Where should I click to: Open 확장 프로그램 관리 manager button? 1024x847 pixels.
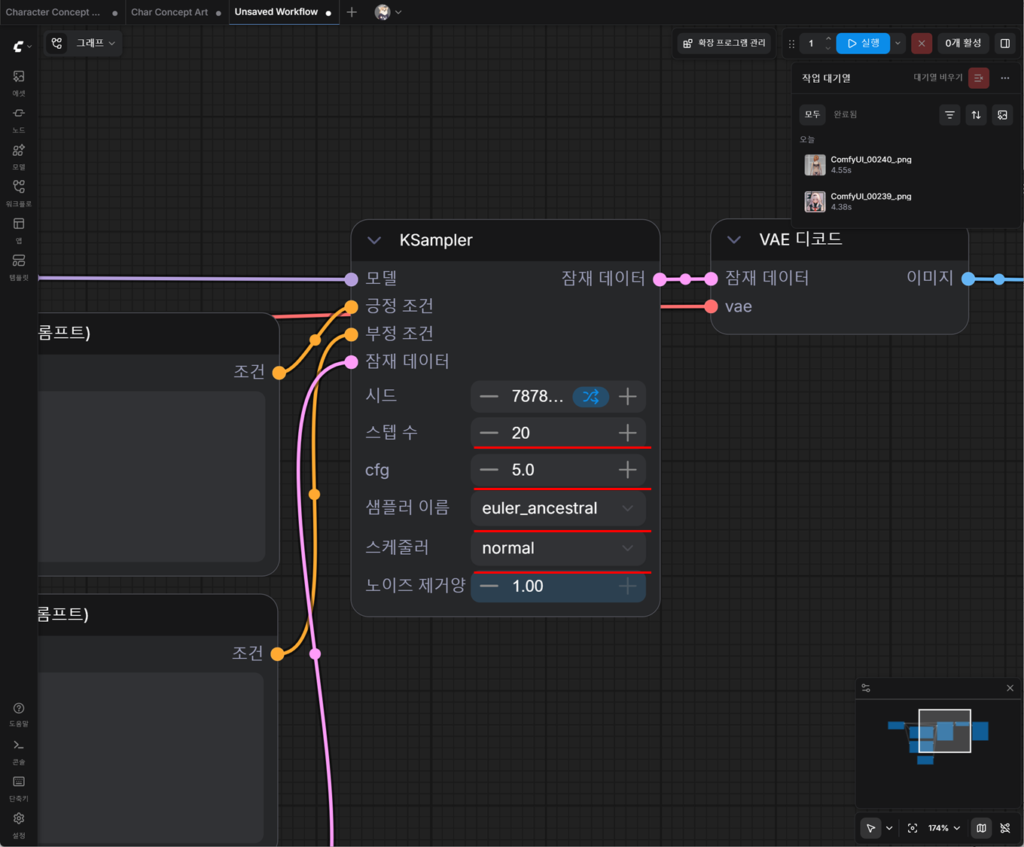[724, 43]
